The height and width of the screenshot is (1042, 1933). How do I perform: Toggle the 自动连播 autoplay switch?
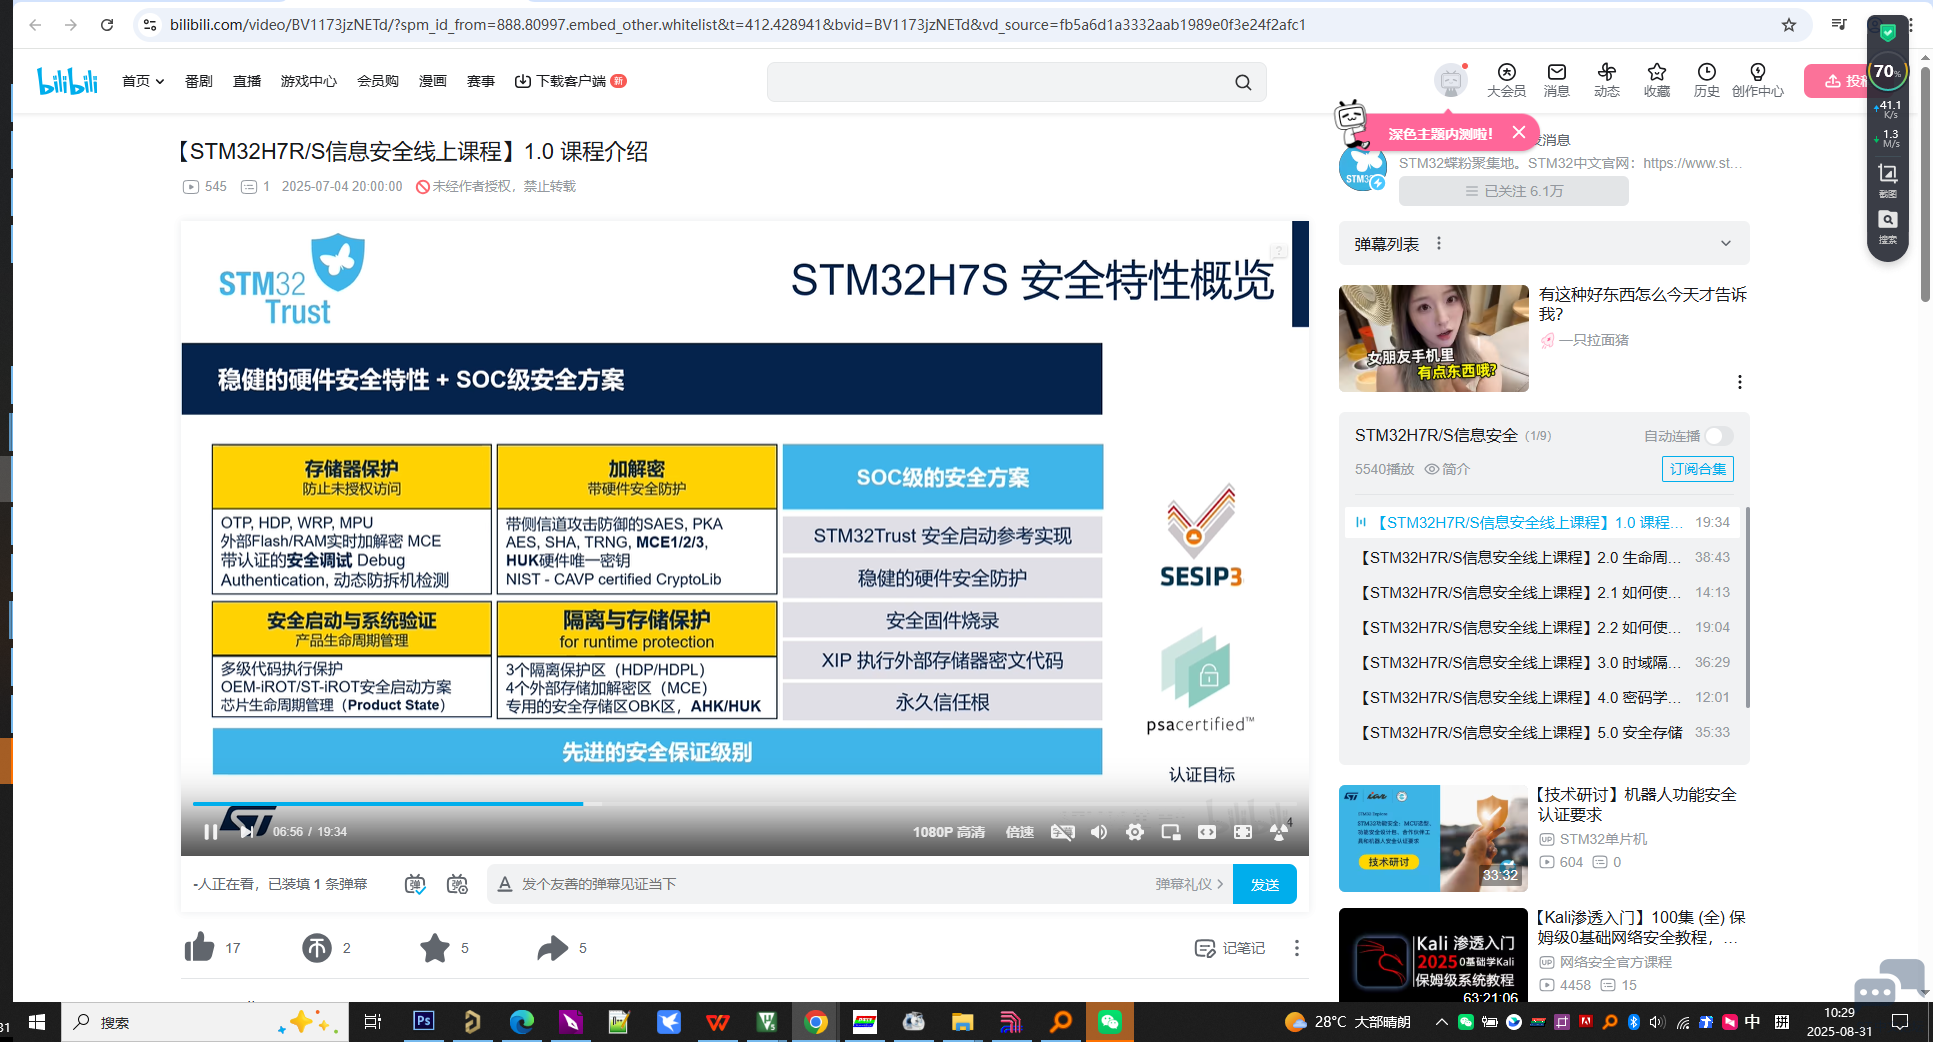pyautogui.click(x=1719, y=436)
